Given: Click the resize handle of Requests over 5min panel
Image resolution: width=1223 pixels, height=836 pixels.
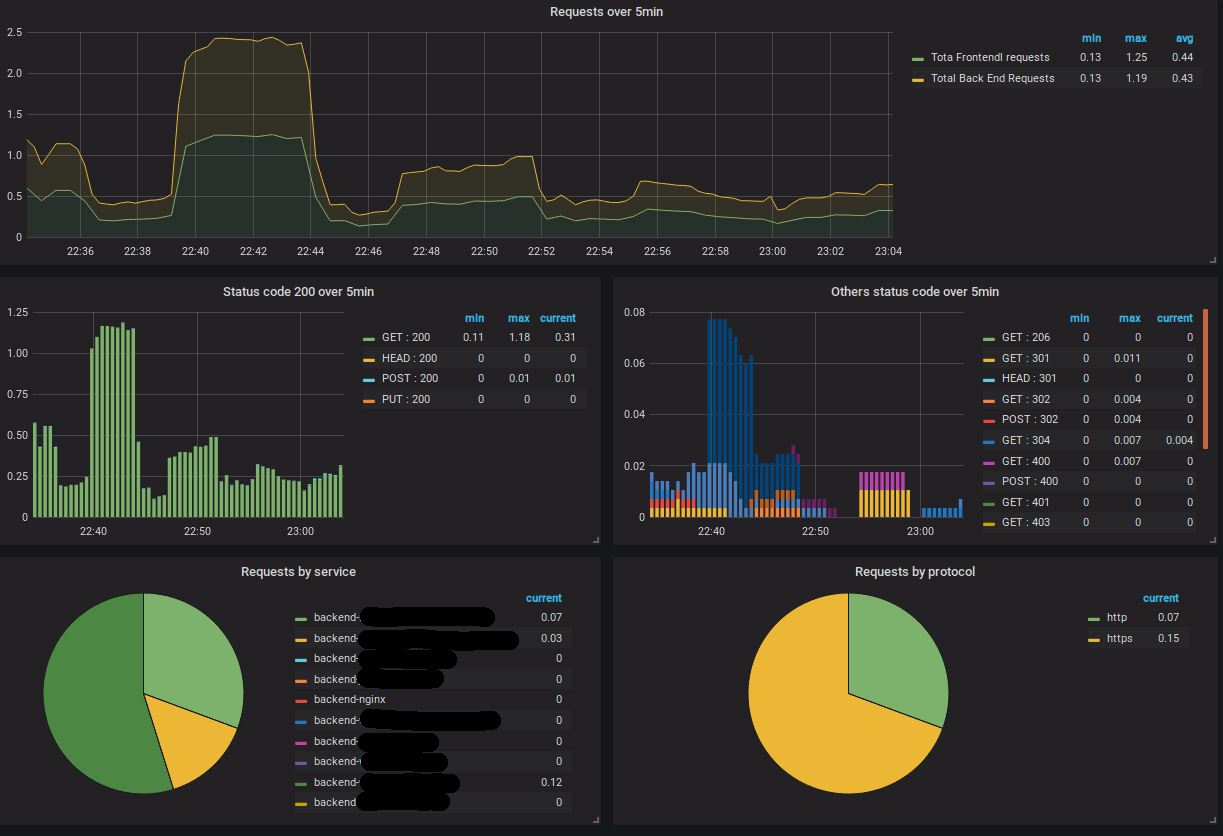Looking at the screenshot, I should (1212, 260).
